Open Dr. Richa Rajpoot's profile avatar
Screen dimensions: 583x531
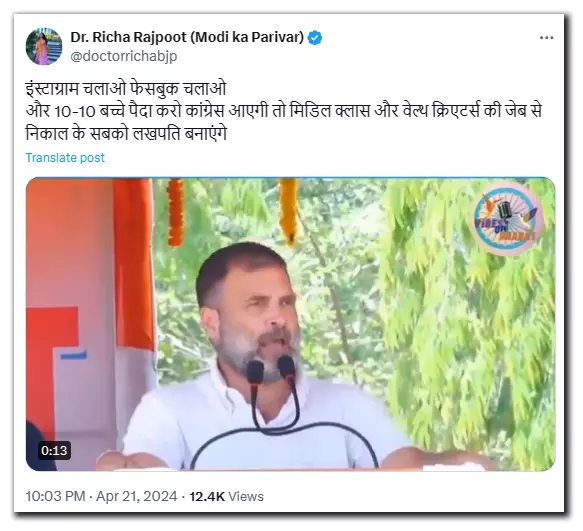[44, 46]
